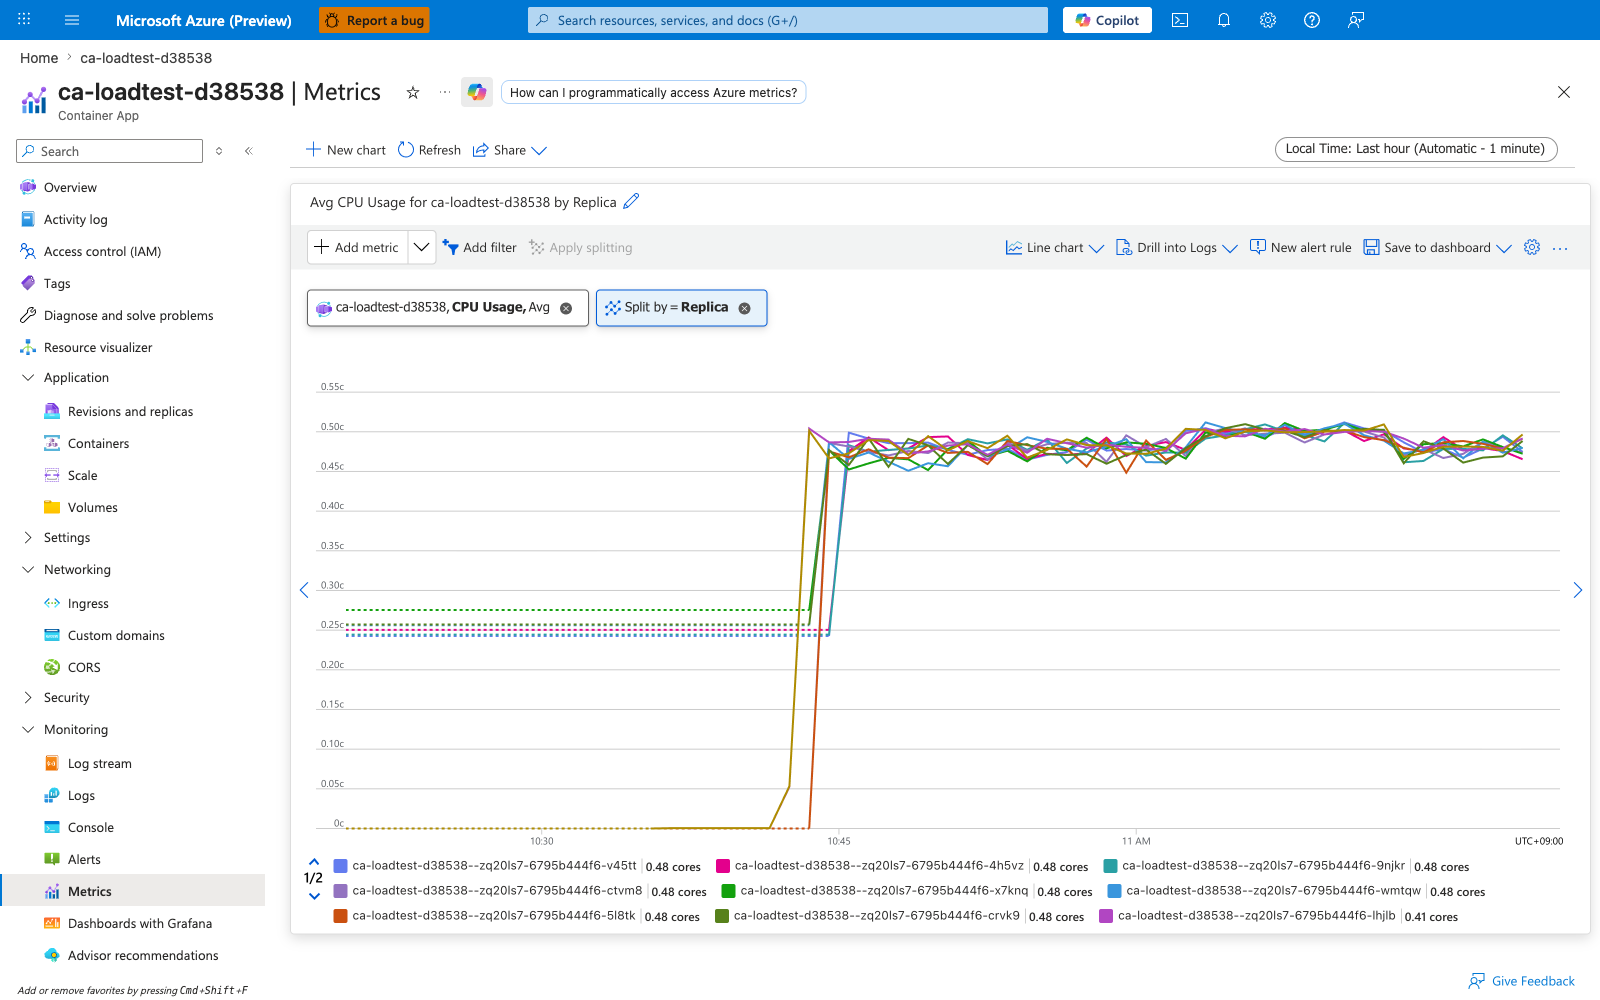
Task: Open Cloud Shell from the top bar
Action: coord(1180,20)
